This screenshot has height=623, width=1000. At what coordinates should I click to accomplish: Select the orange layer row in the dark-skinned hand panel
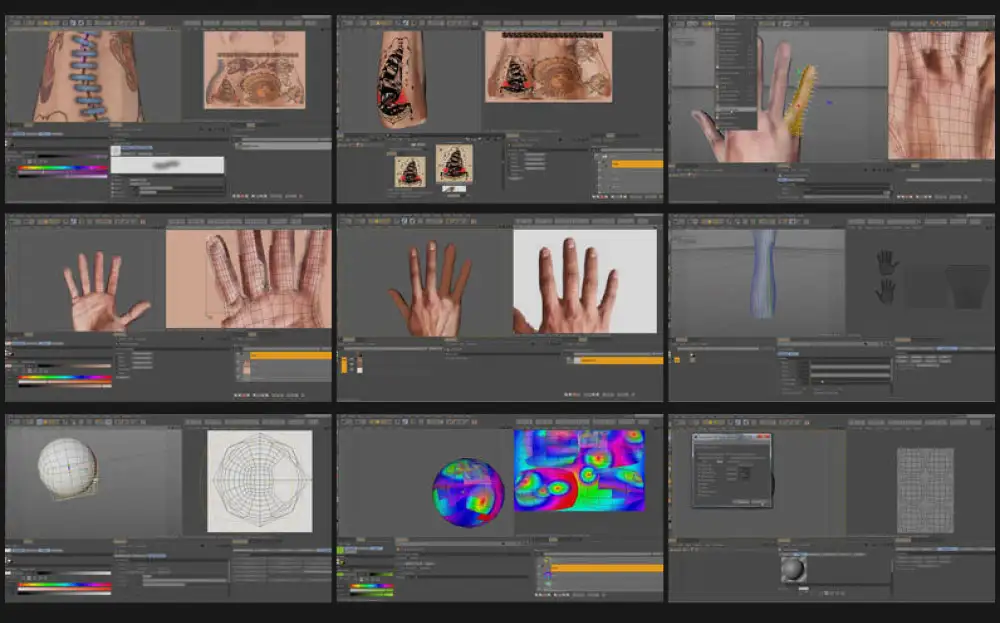pos(618,360)
